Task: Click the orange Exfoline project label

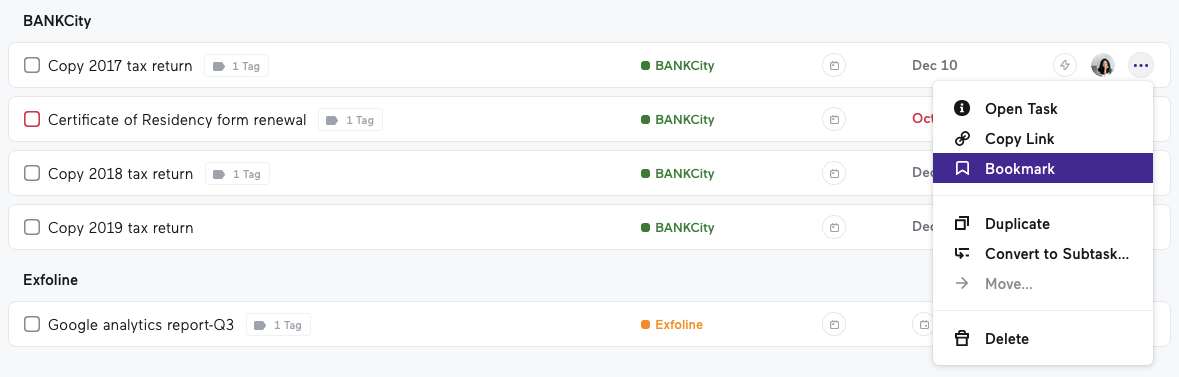Action: pos(671,325)
